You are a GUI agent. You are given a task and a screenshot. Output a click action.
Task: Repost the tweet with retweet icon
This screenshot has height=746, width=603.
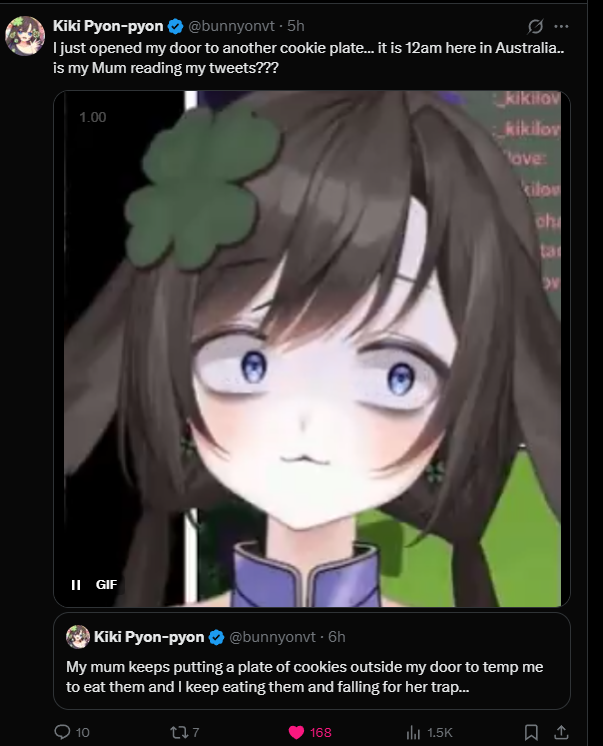tap(179, 732)
